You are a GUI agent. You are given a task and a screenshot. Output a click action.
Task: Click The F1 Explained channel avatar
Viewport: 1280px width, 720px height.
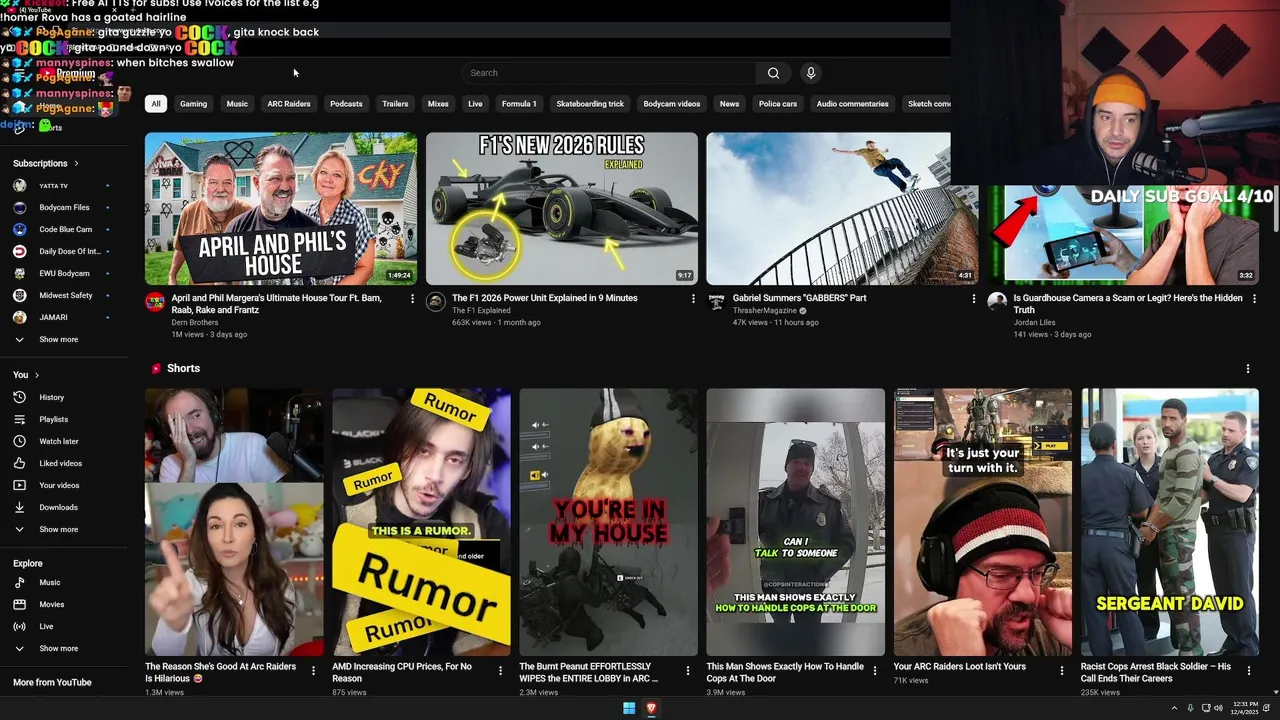pyautogui.click(x=436, y=302)
